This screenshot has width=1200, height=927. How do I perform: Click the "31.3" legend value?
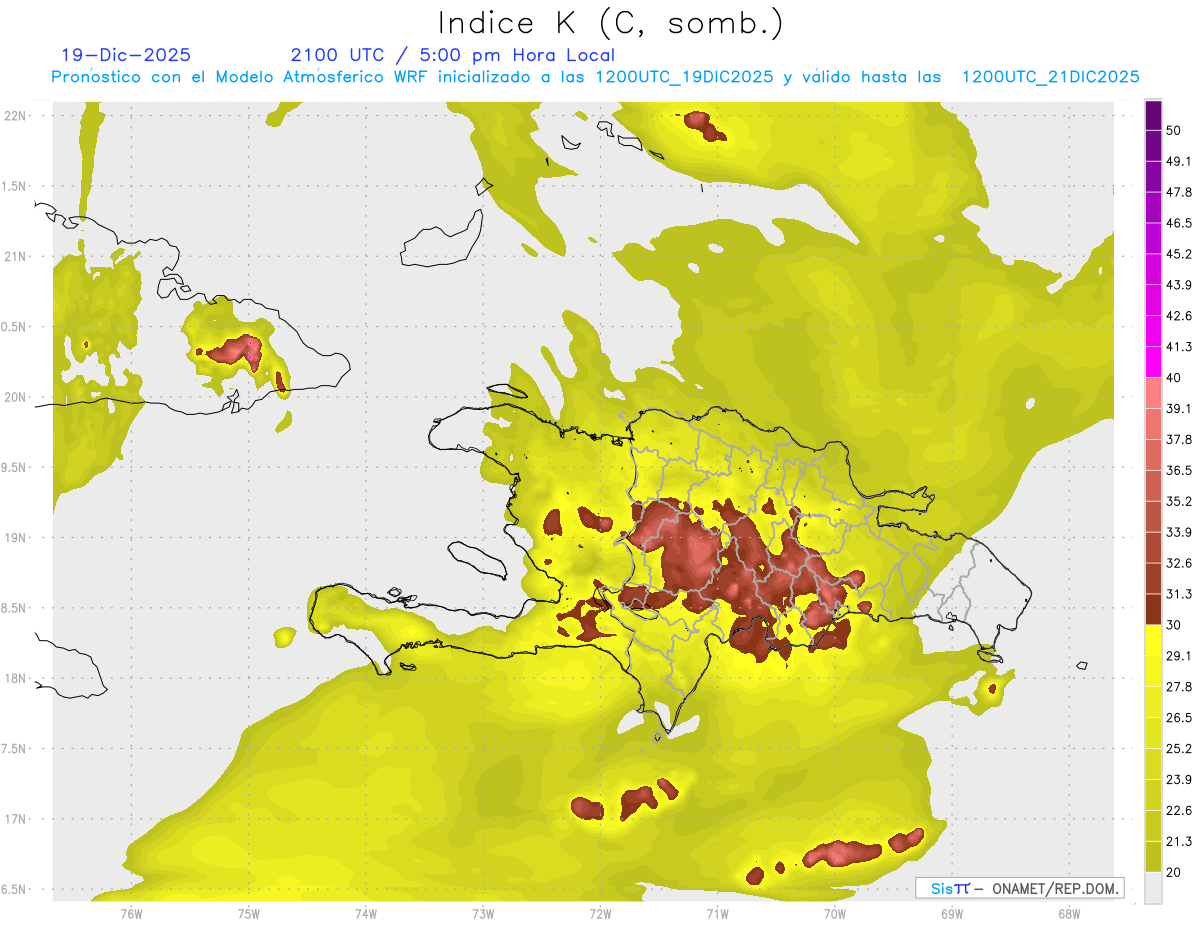click(1179, 594)
